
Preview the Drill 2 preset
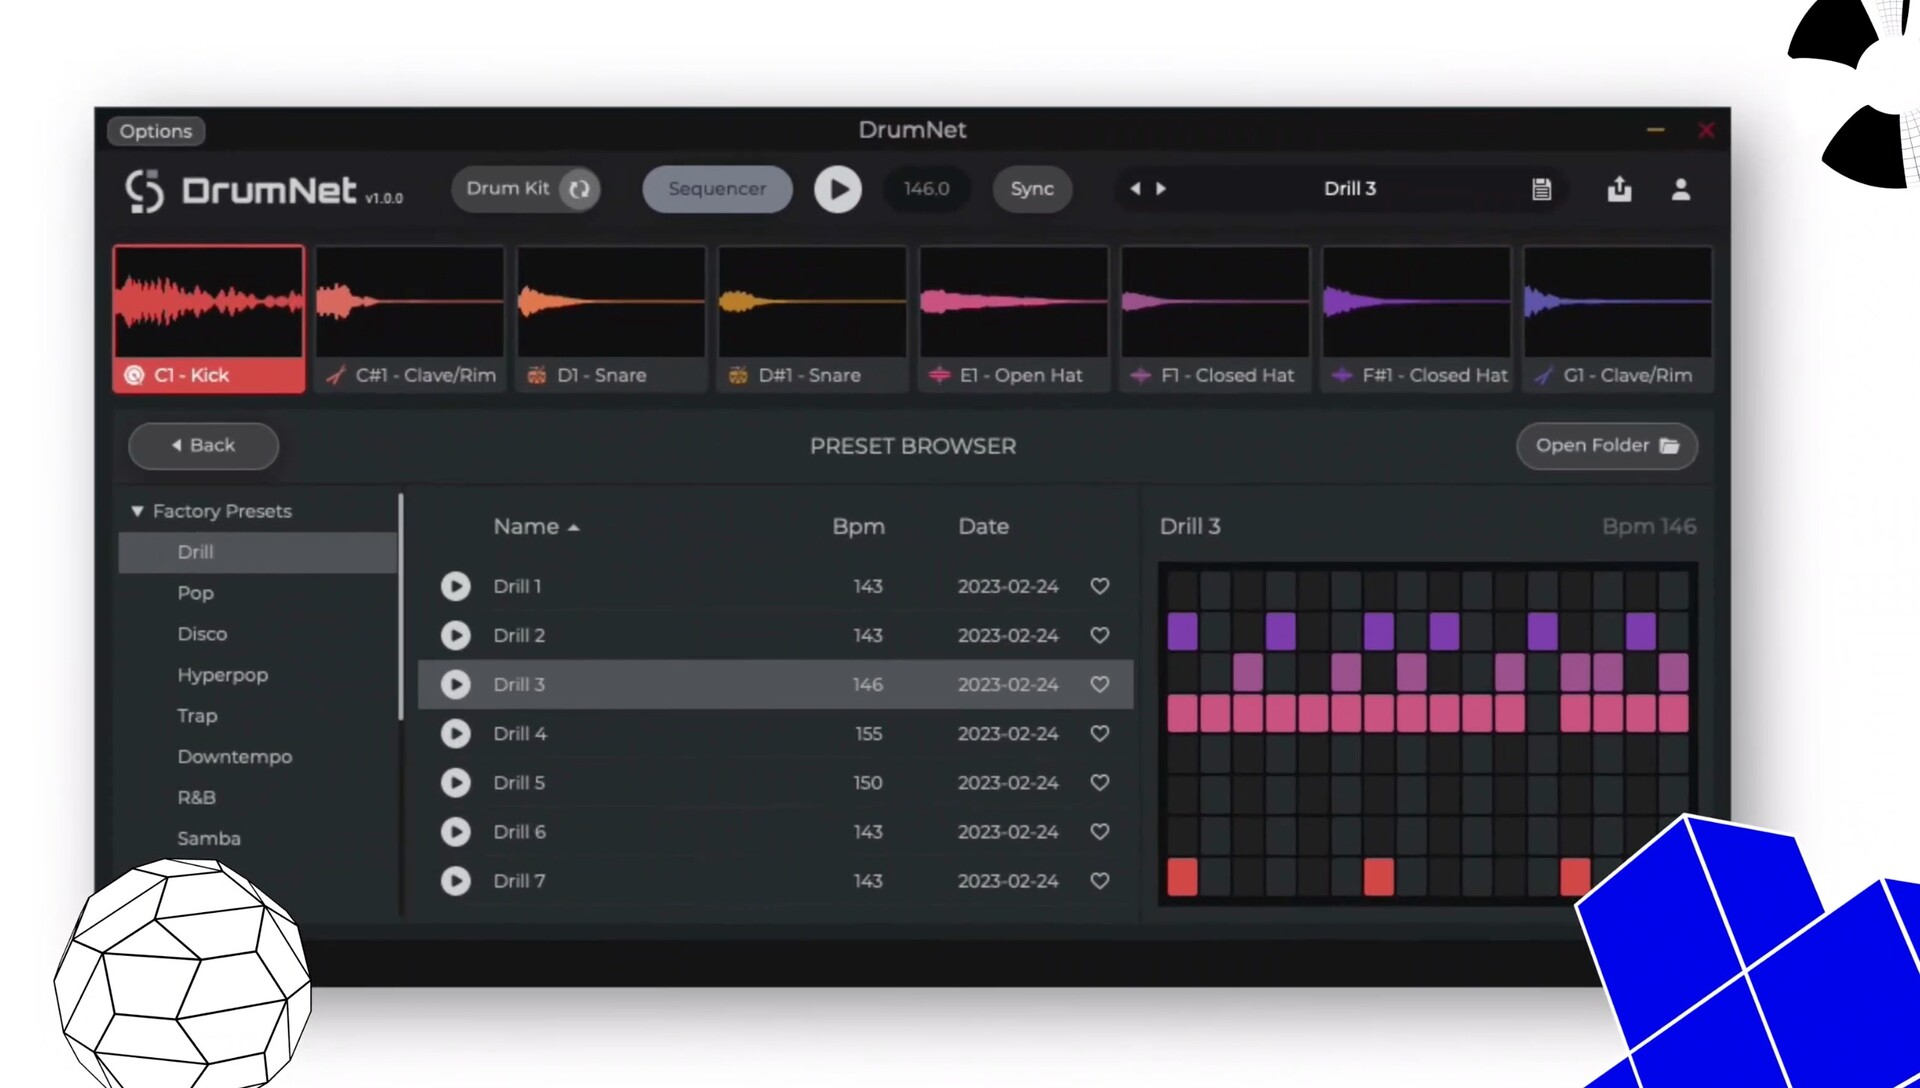point(456,635)
